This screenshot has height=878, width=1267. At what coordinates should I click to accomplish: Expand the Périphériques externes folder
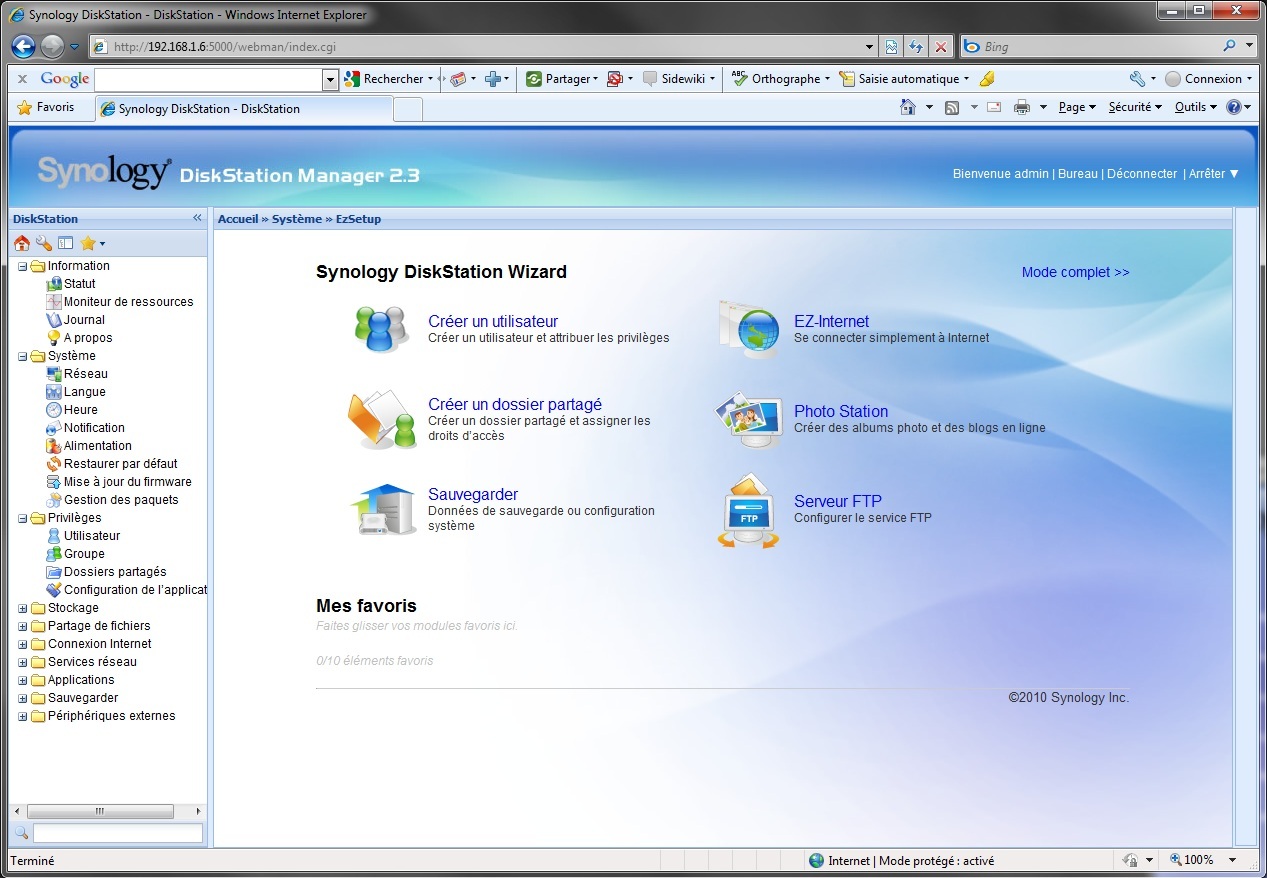click(23, 716)
